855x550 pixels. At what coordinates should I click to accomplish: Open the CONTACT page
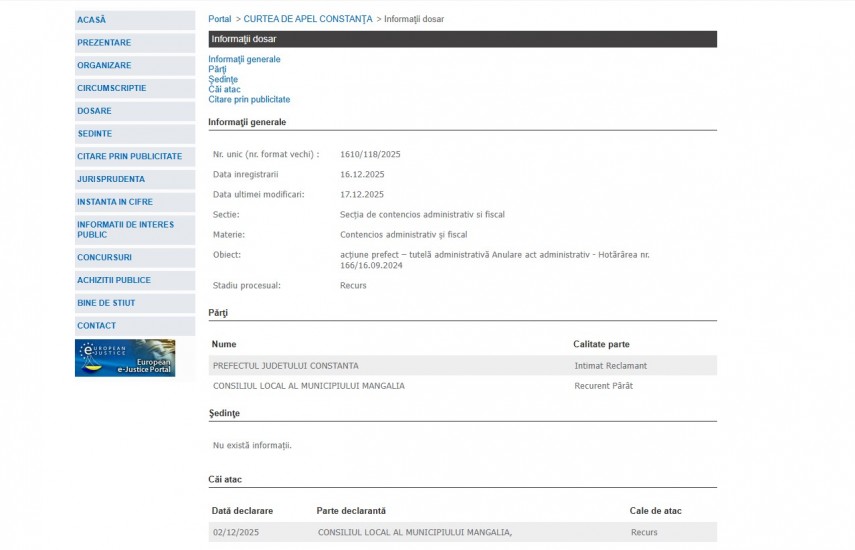pos(97,326)
